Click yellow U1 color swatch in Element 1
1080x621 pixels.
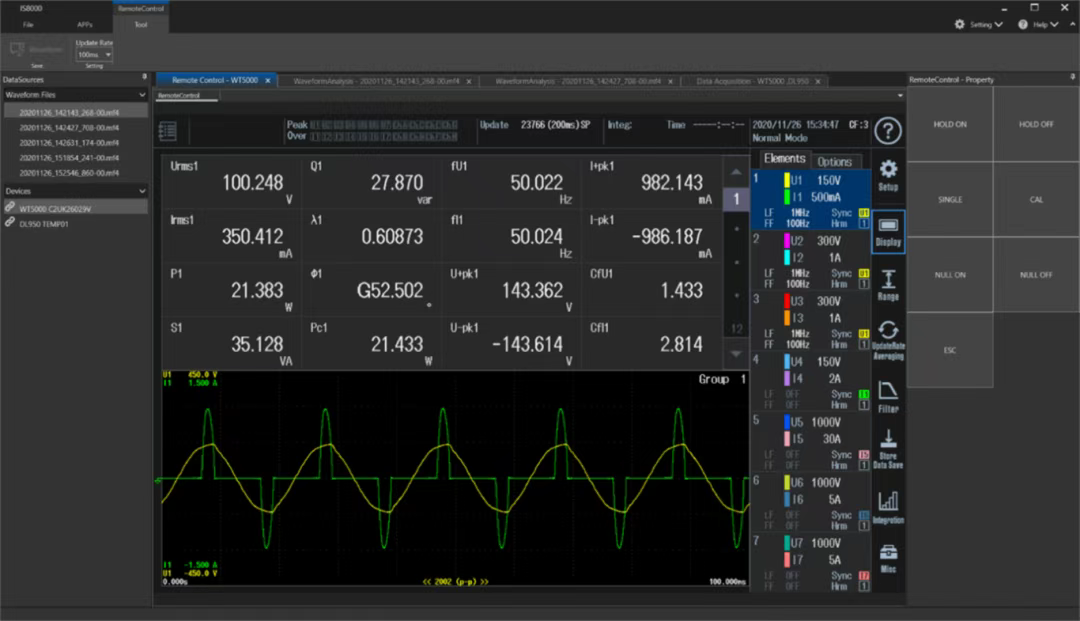tap(787, 180)
